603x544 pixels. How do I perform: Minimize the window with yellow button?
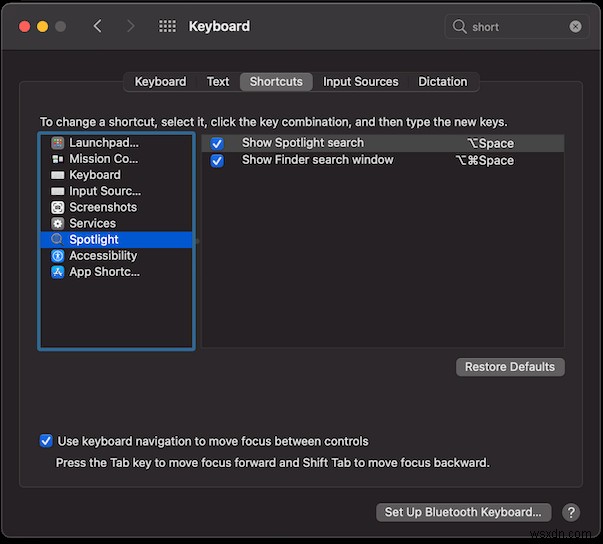[x=42, y=27]
